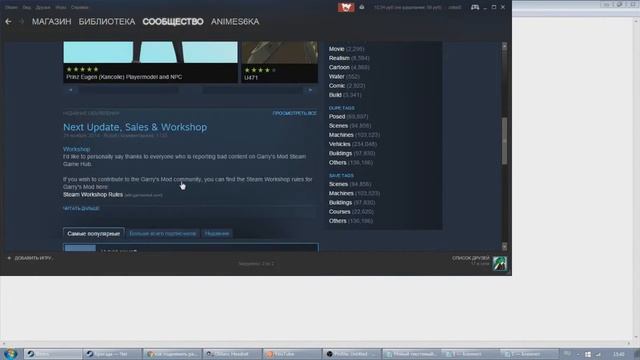The image size is (640, 360).
Task: Click the ЧИТАТЬ ДАЛЬШЕ link
Action: 81,208
